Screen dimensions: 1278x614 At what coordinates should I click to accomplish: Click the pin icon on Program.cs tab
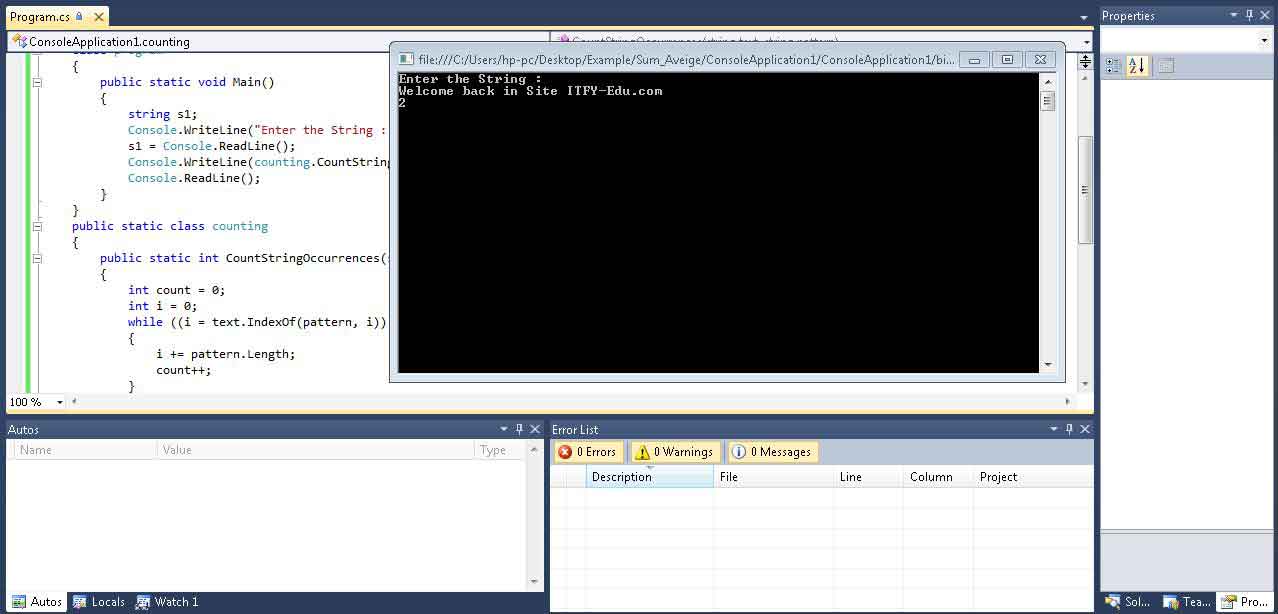pyautogui.click(x=80, y=17)
